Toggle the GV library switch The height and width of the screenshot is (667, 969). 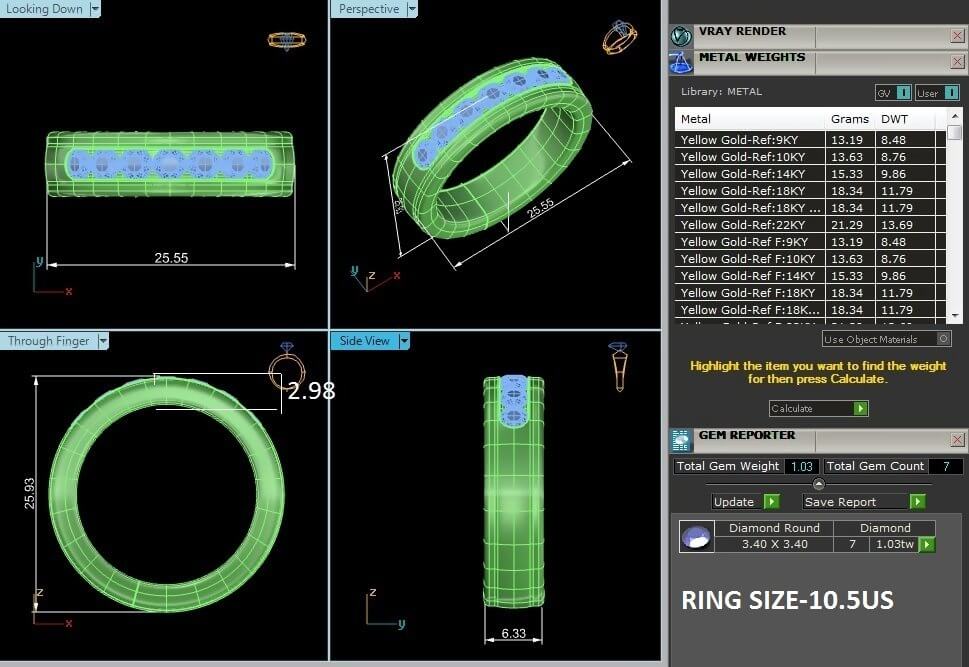pyautogui.click(x=903, y=93)
